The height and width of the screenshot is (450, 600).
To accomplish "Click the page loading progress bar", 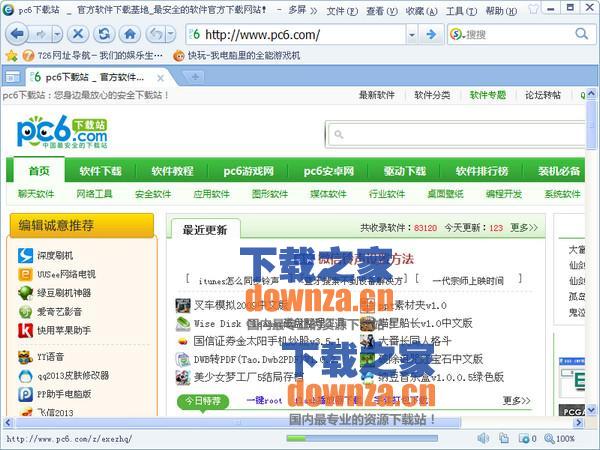I will (362, 438).
